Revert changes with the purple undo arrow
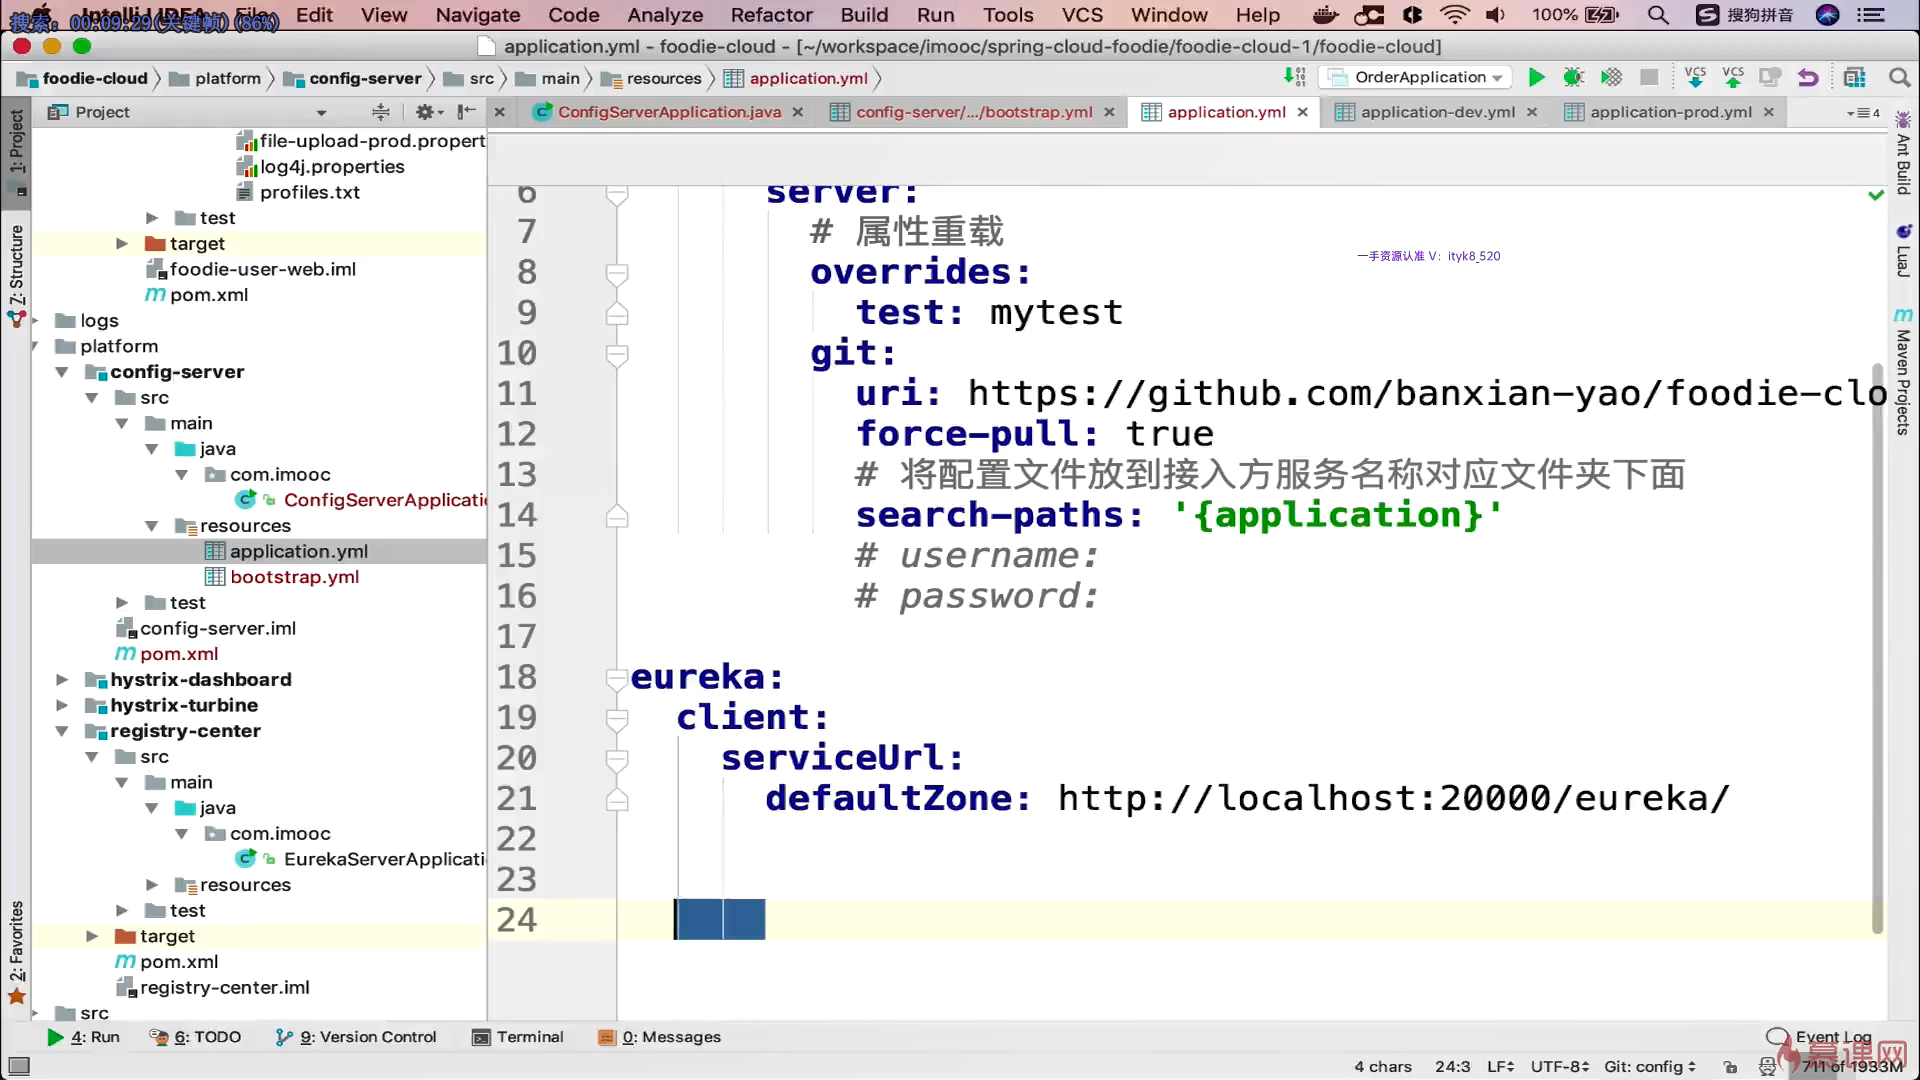This screenshot has height=1080, width=1920. [x=1808, y=78]
